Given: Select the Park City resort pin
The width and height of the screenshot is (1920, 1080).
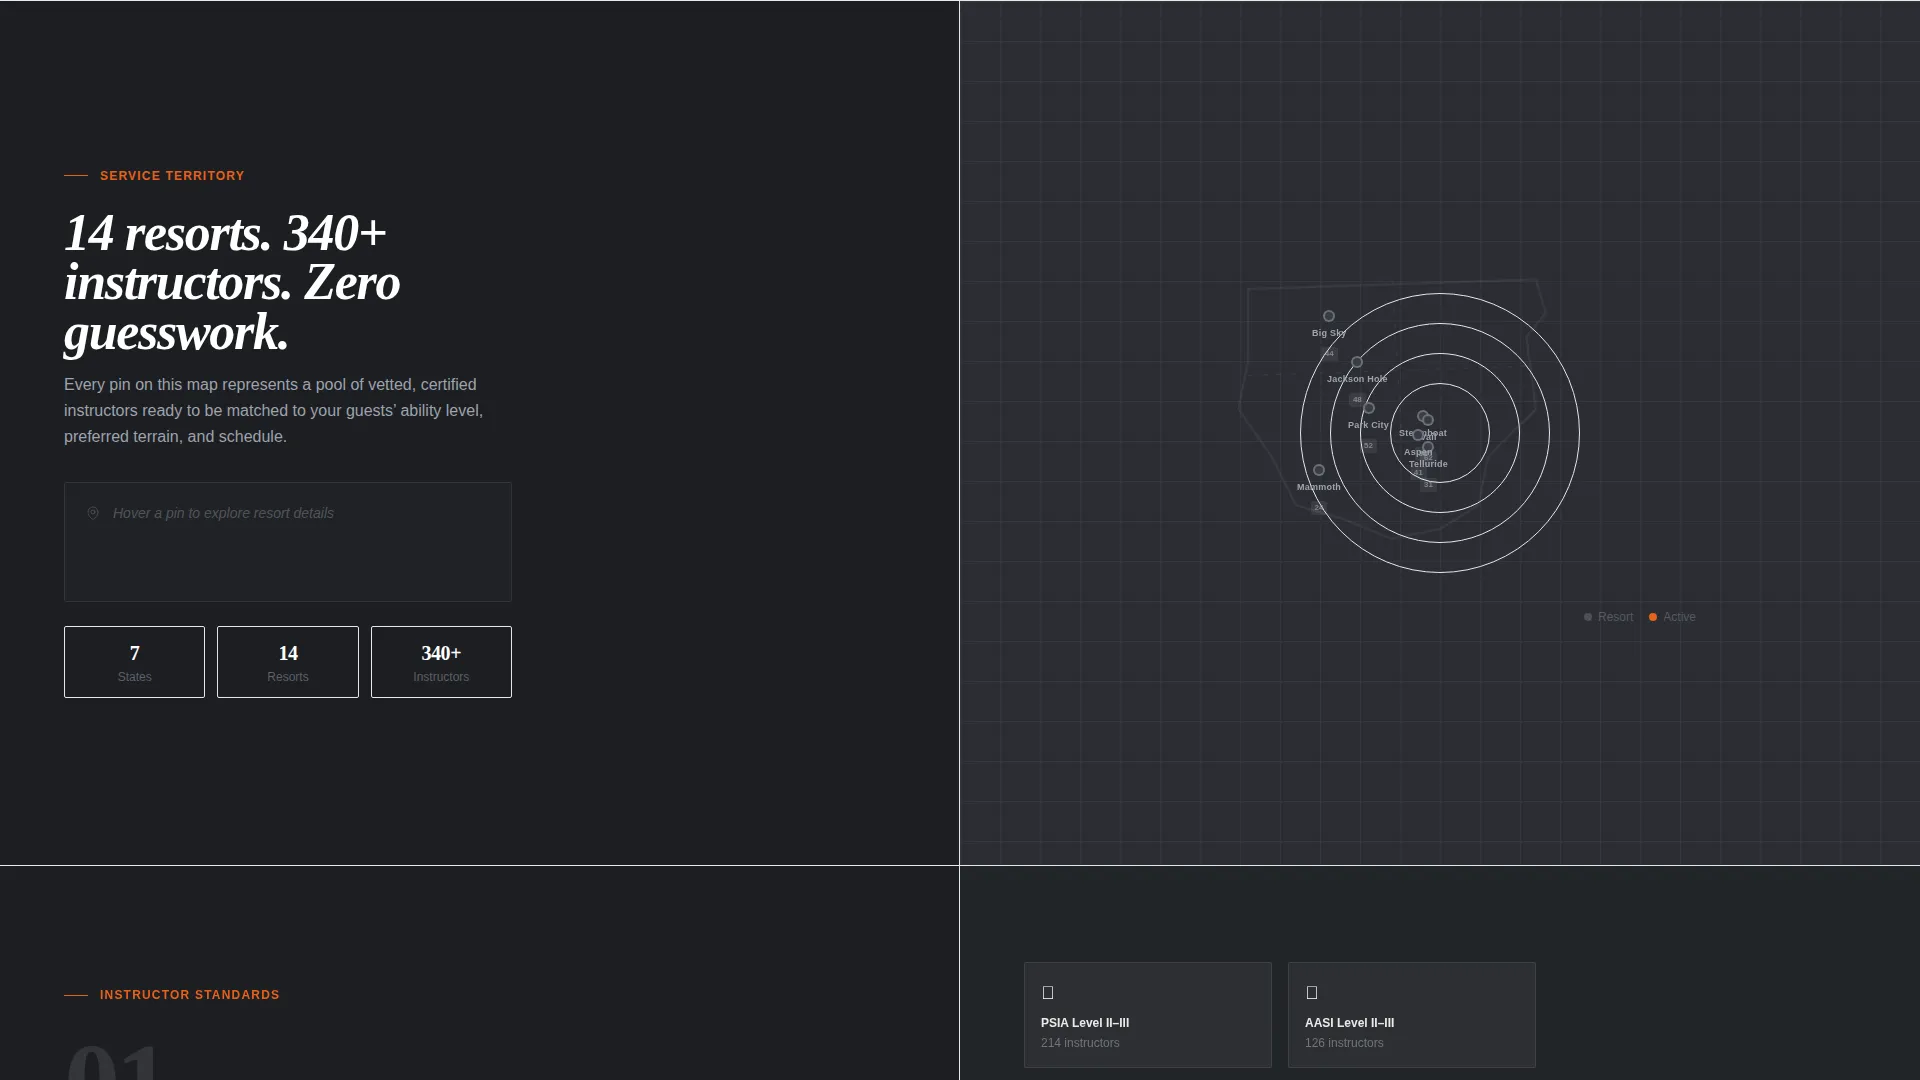Looking at the screenshot, I should [x=1369, y=408].
